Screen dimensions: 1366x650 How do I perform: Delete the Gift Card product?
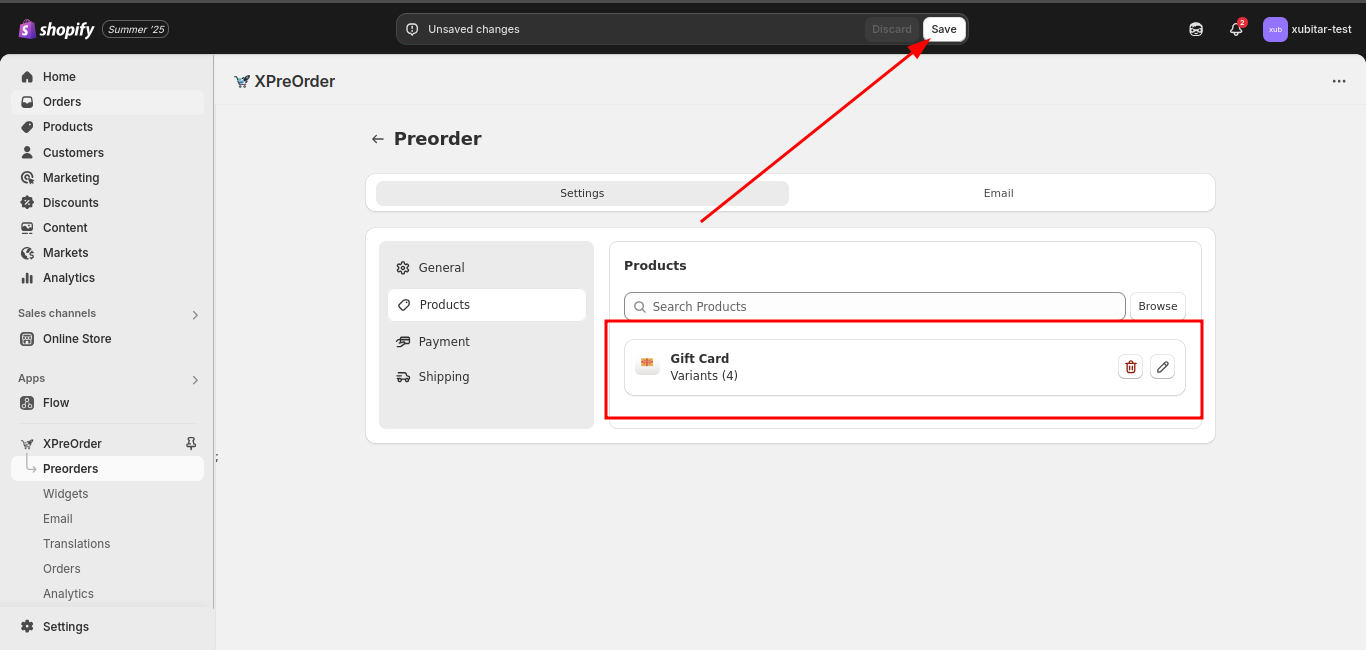coord(1130,367)
